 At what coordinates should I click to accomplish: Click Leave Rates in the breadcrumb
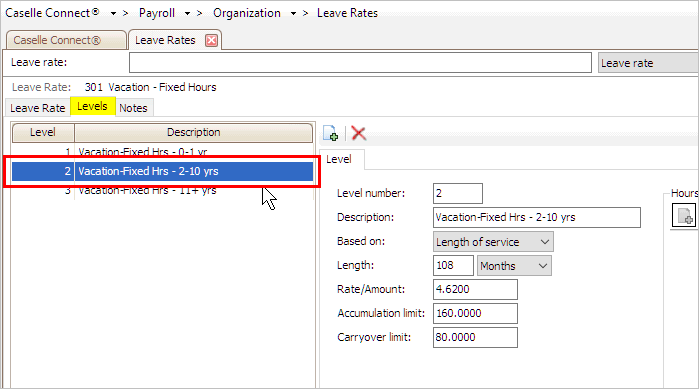coord(347,13)
